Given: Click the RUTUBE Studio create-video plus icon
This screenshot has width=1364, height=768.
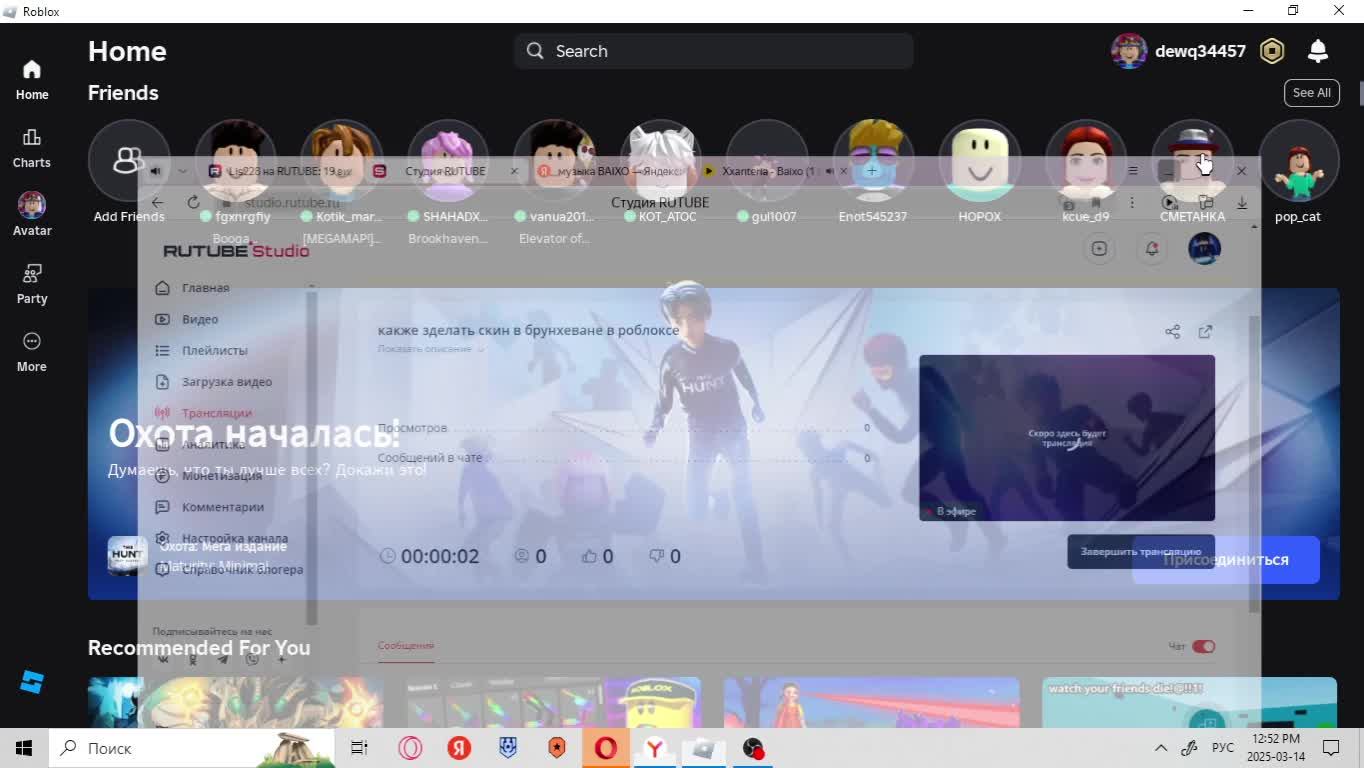Looking at the screenshot, I should pyautogui.click(x=1099, y=249).
